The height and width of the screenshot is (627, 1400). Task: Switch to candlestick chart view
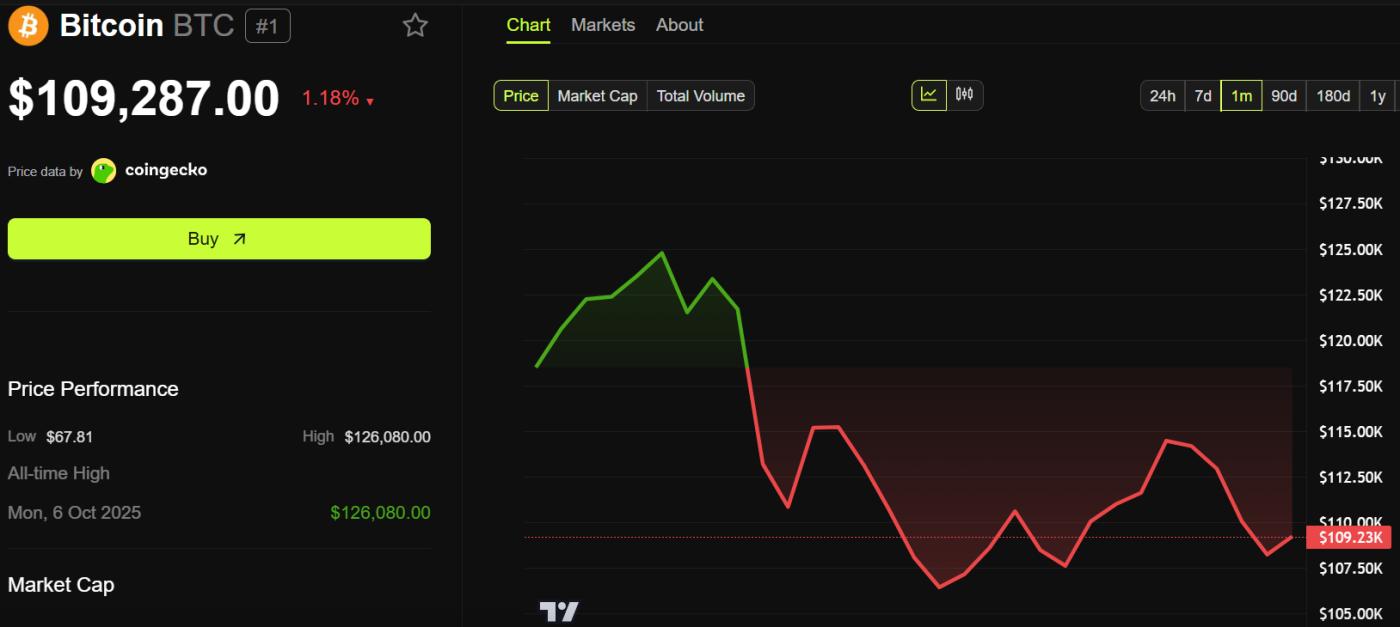point(964,95)
